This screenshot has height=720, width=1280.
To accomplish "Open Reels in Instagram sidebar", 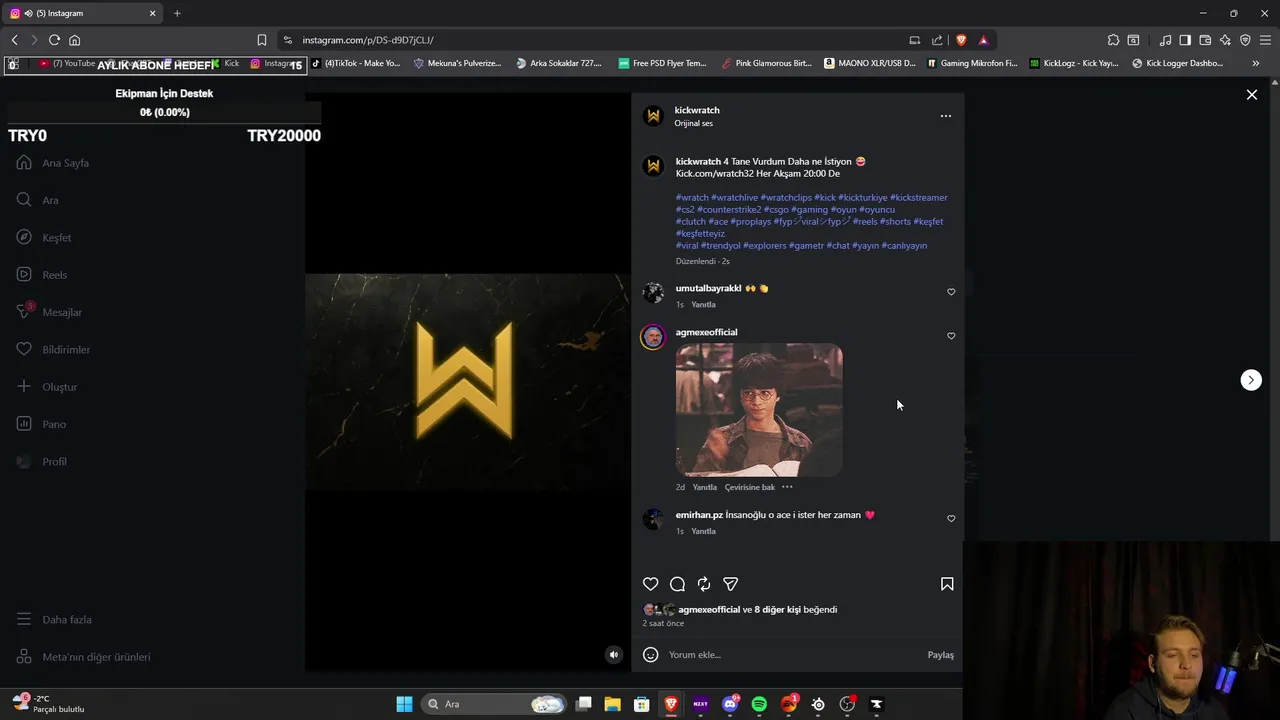I will pos(41,275).
